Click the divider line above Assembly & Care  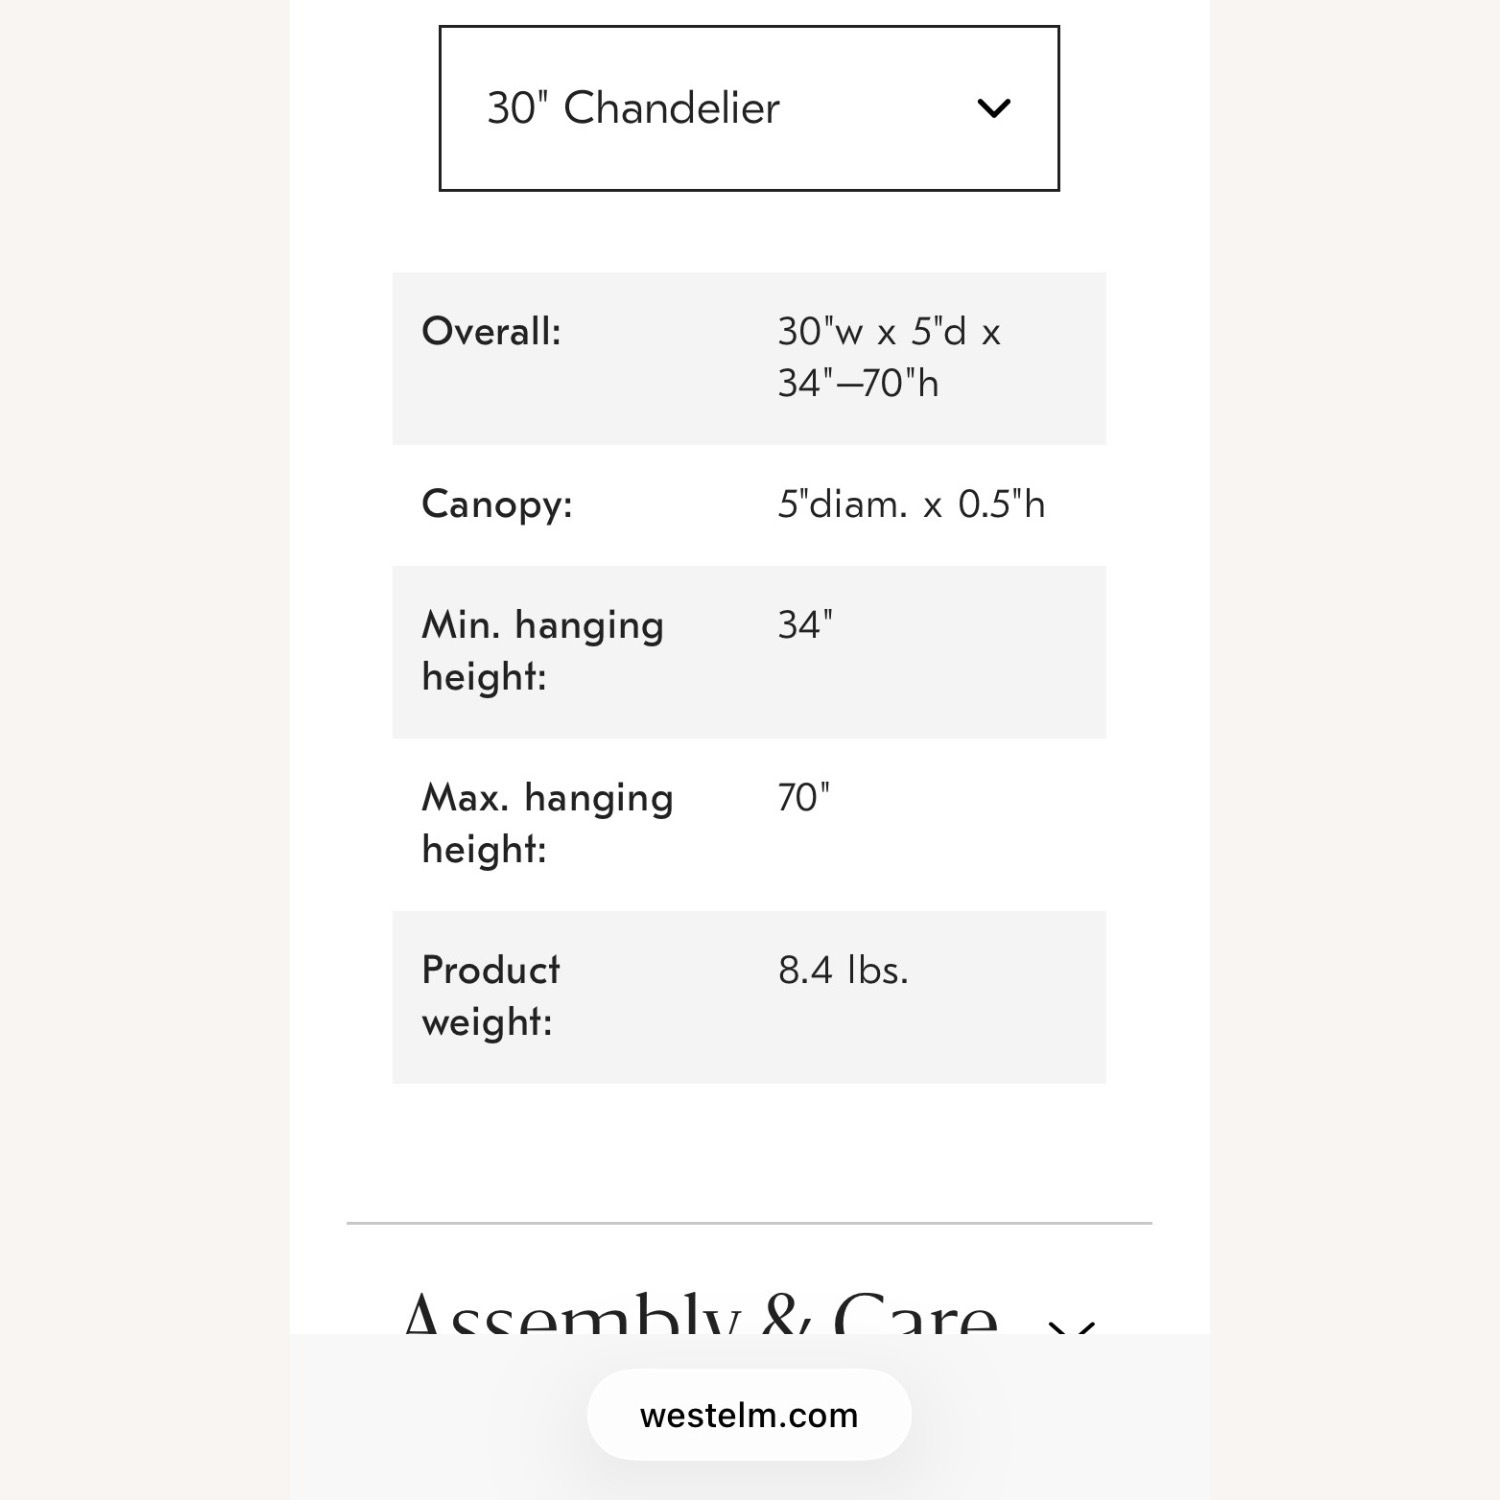tap(749, 1223)
